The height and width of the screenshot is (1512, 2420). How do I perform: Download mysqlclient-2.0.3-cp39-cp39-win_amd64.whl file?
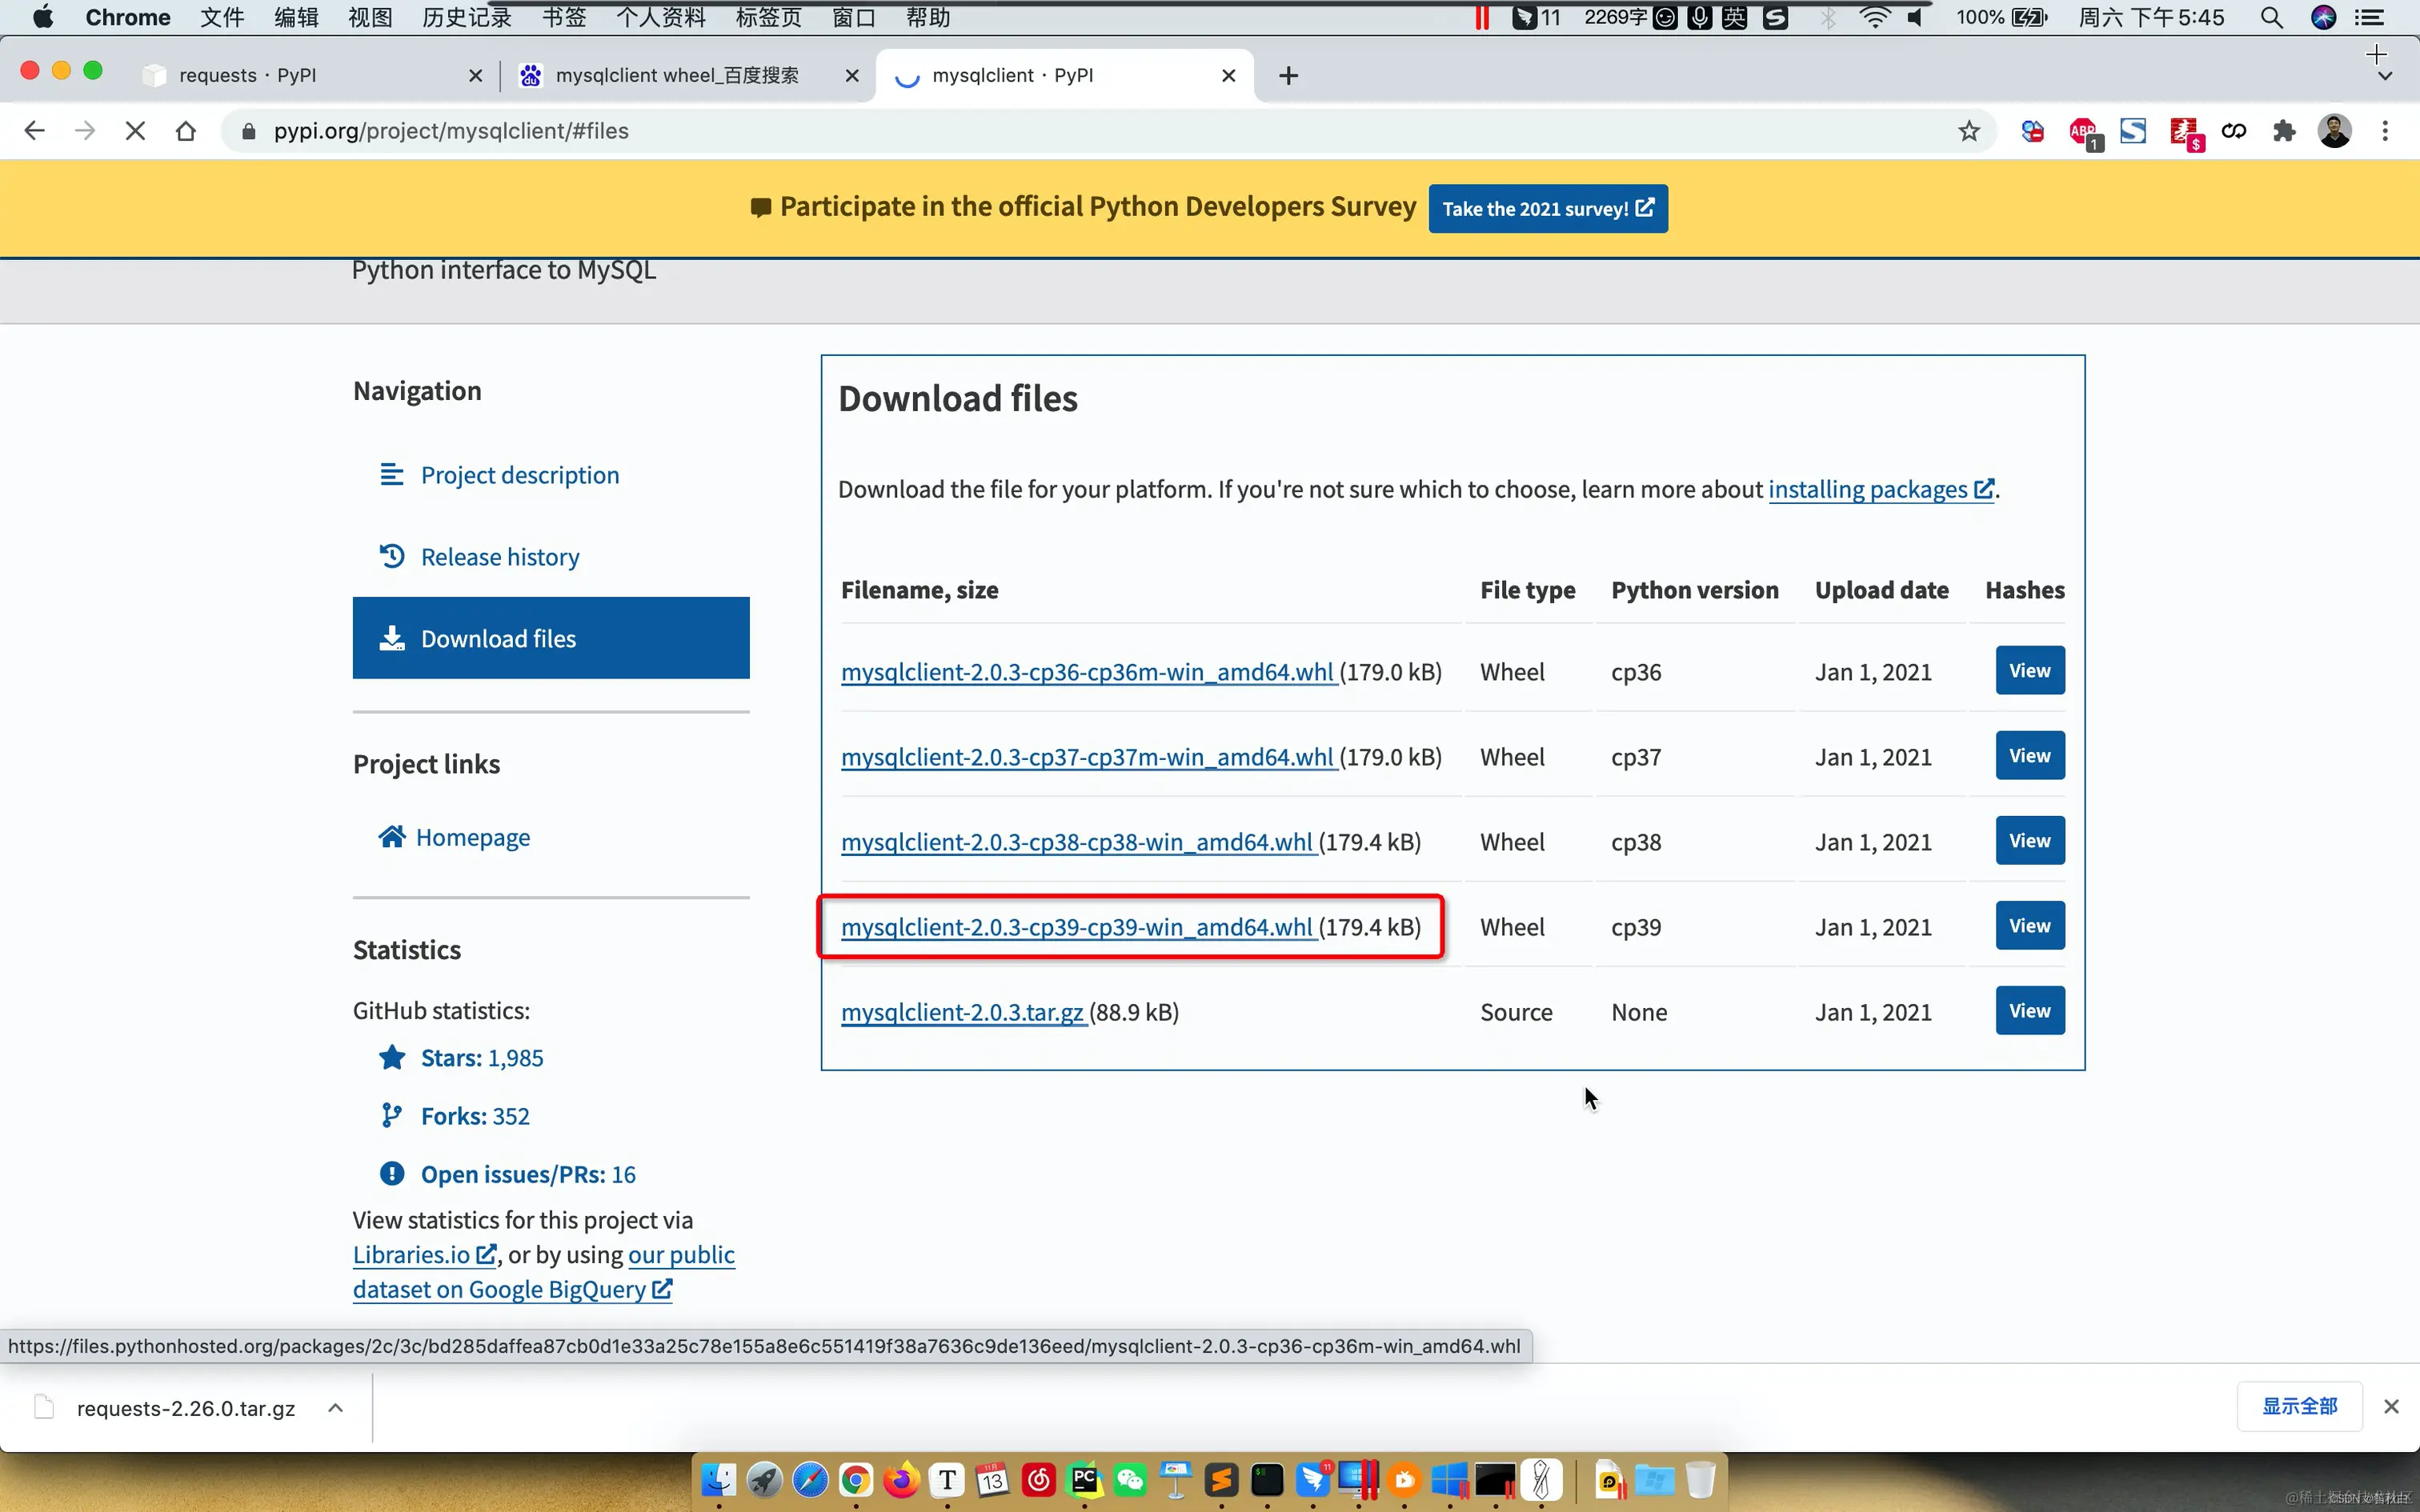[x=1077, y=927]
